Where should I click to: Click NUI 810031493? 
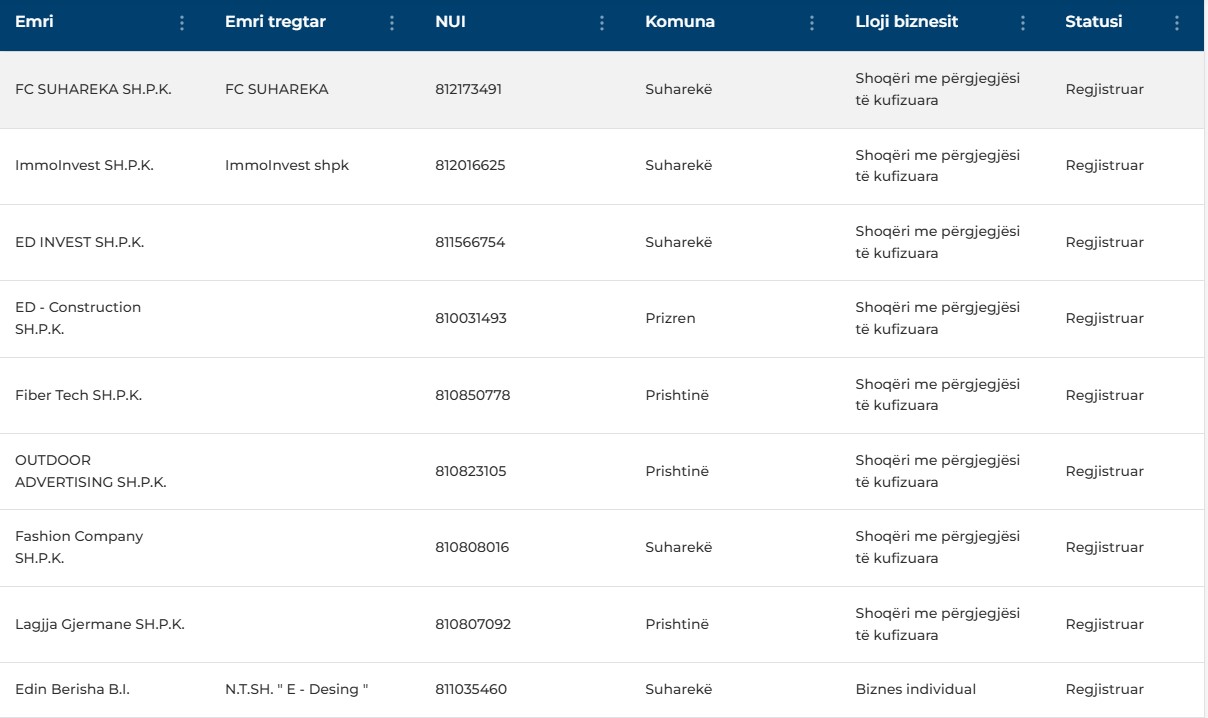pos(471,318)
